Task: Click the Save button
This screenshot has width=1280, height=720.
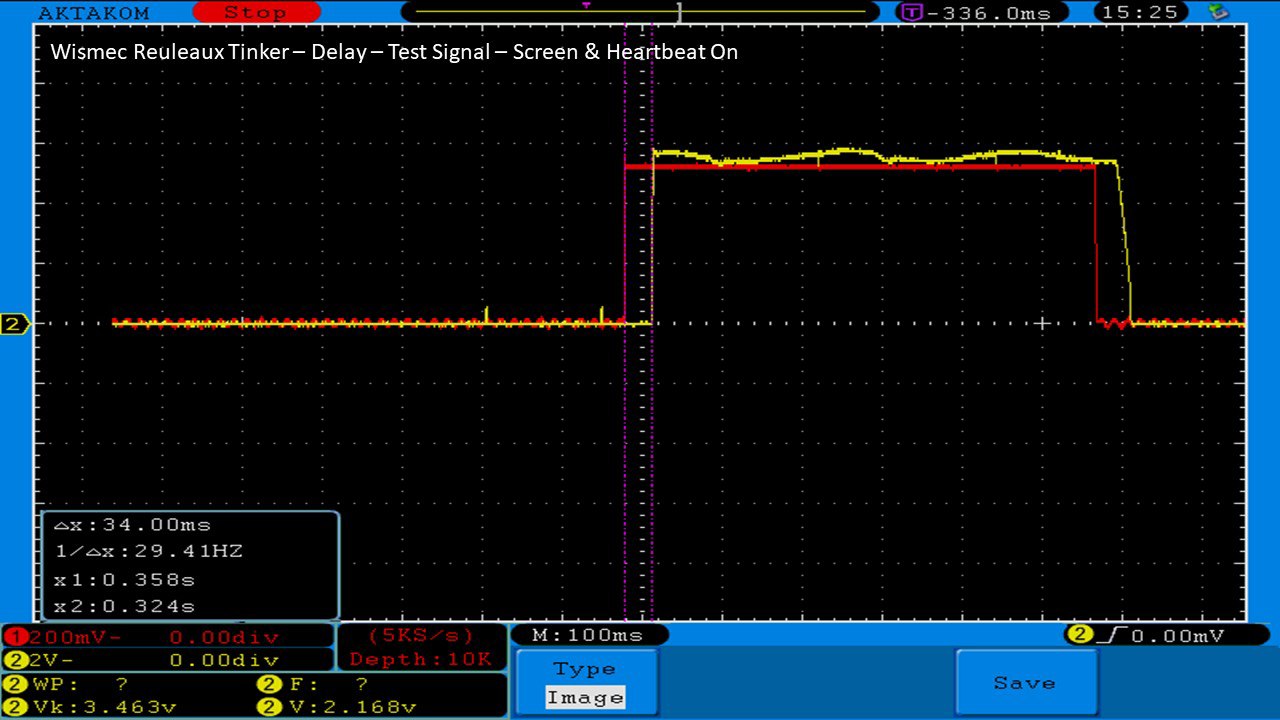Action: coord(1024,683)
